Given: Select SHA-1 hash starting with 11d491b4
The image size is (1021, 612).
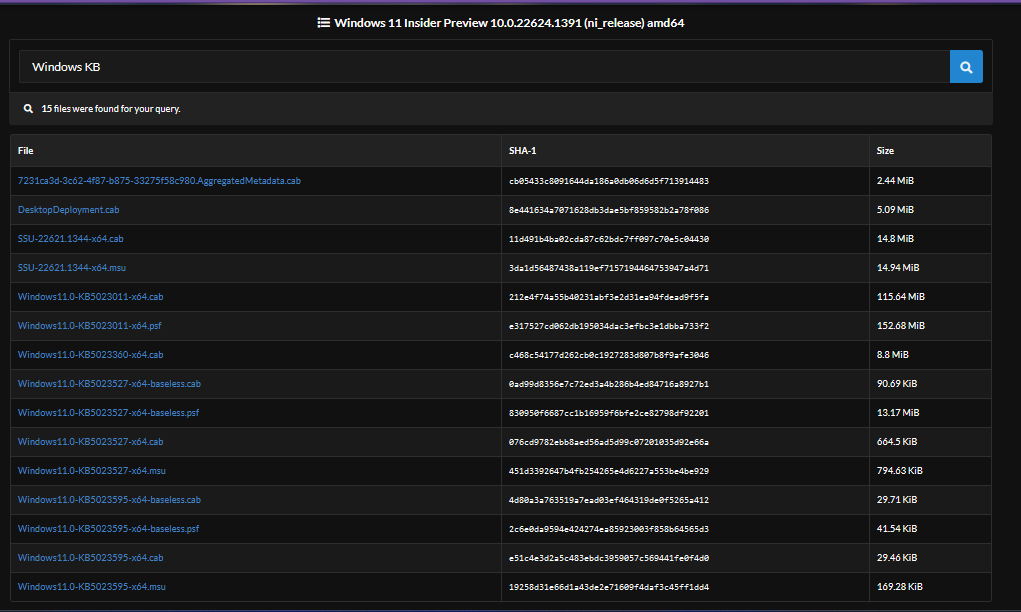Looking at the screenshot, I should (x=609, y=239).
